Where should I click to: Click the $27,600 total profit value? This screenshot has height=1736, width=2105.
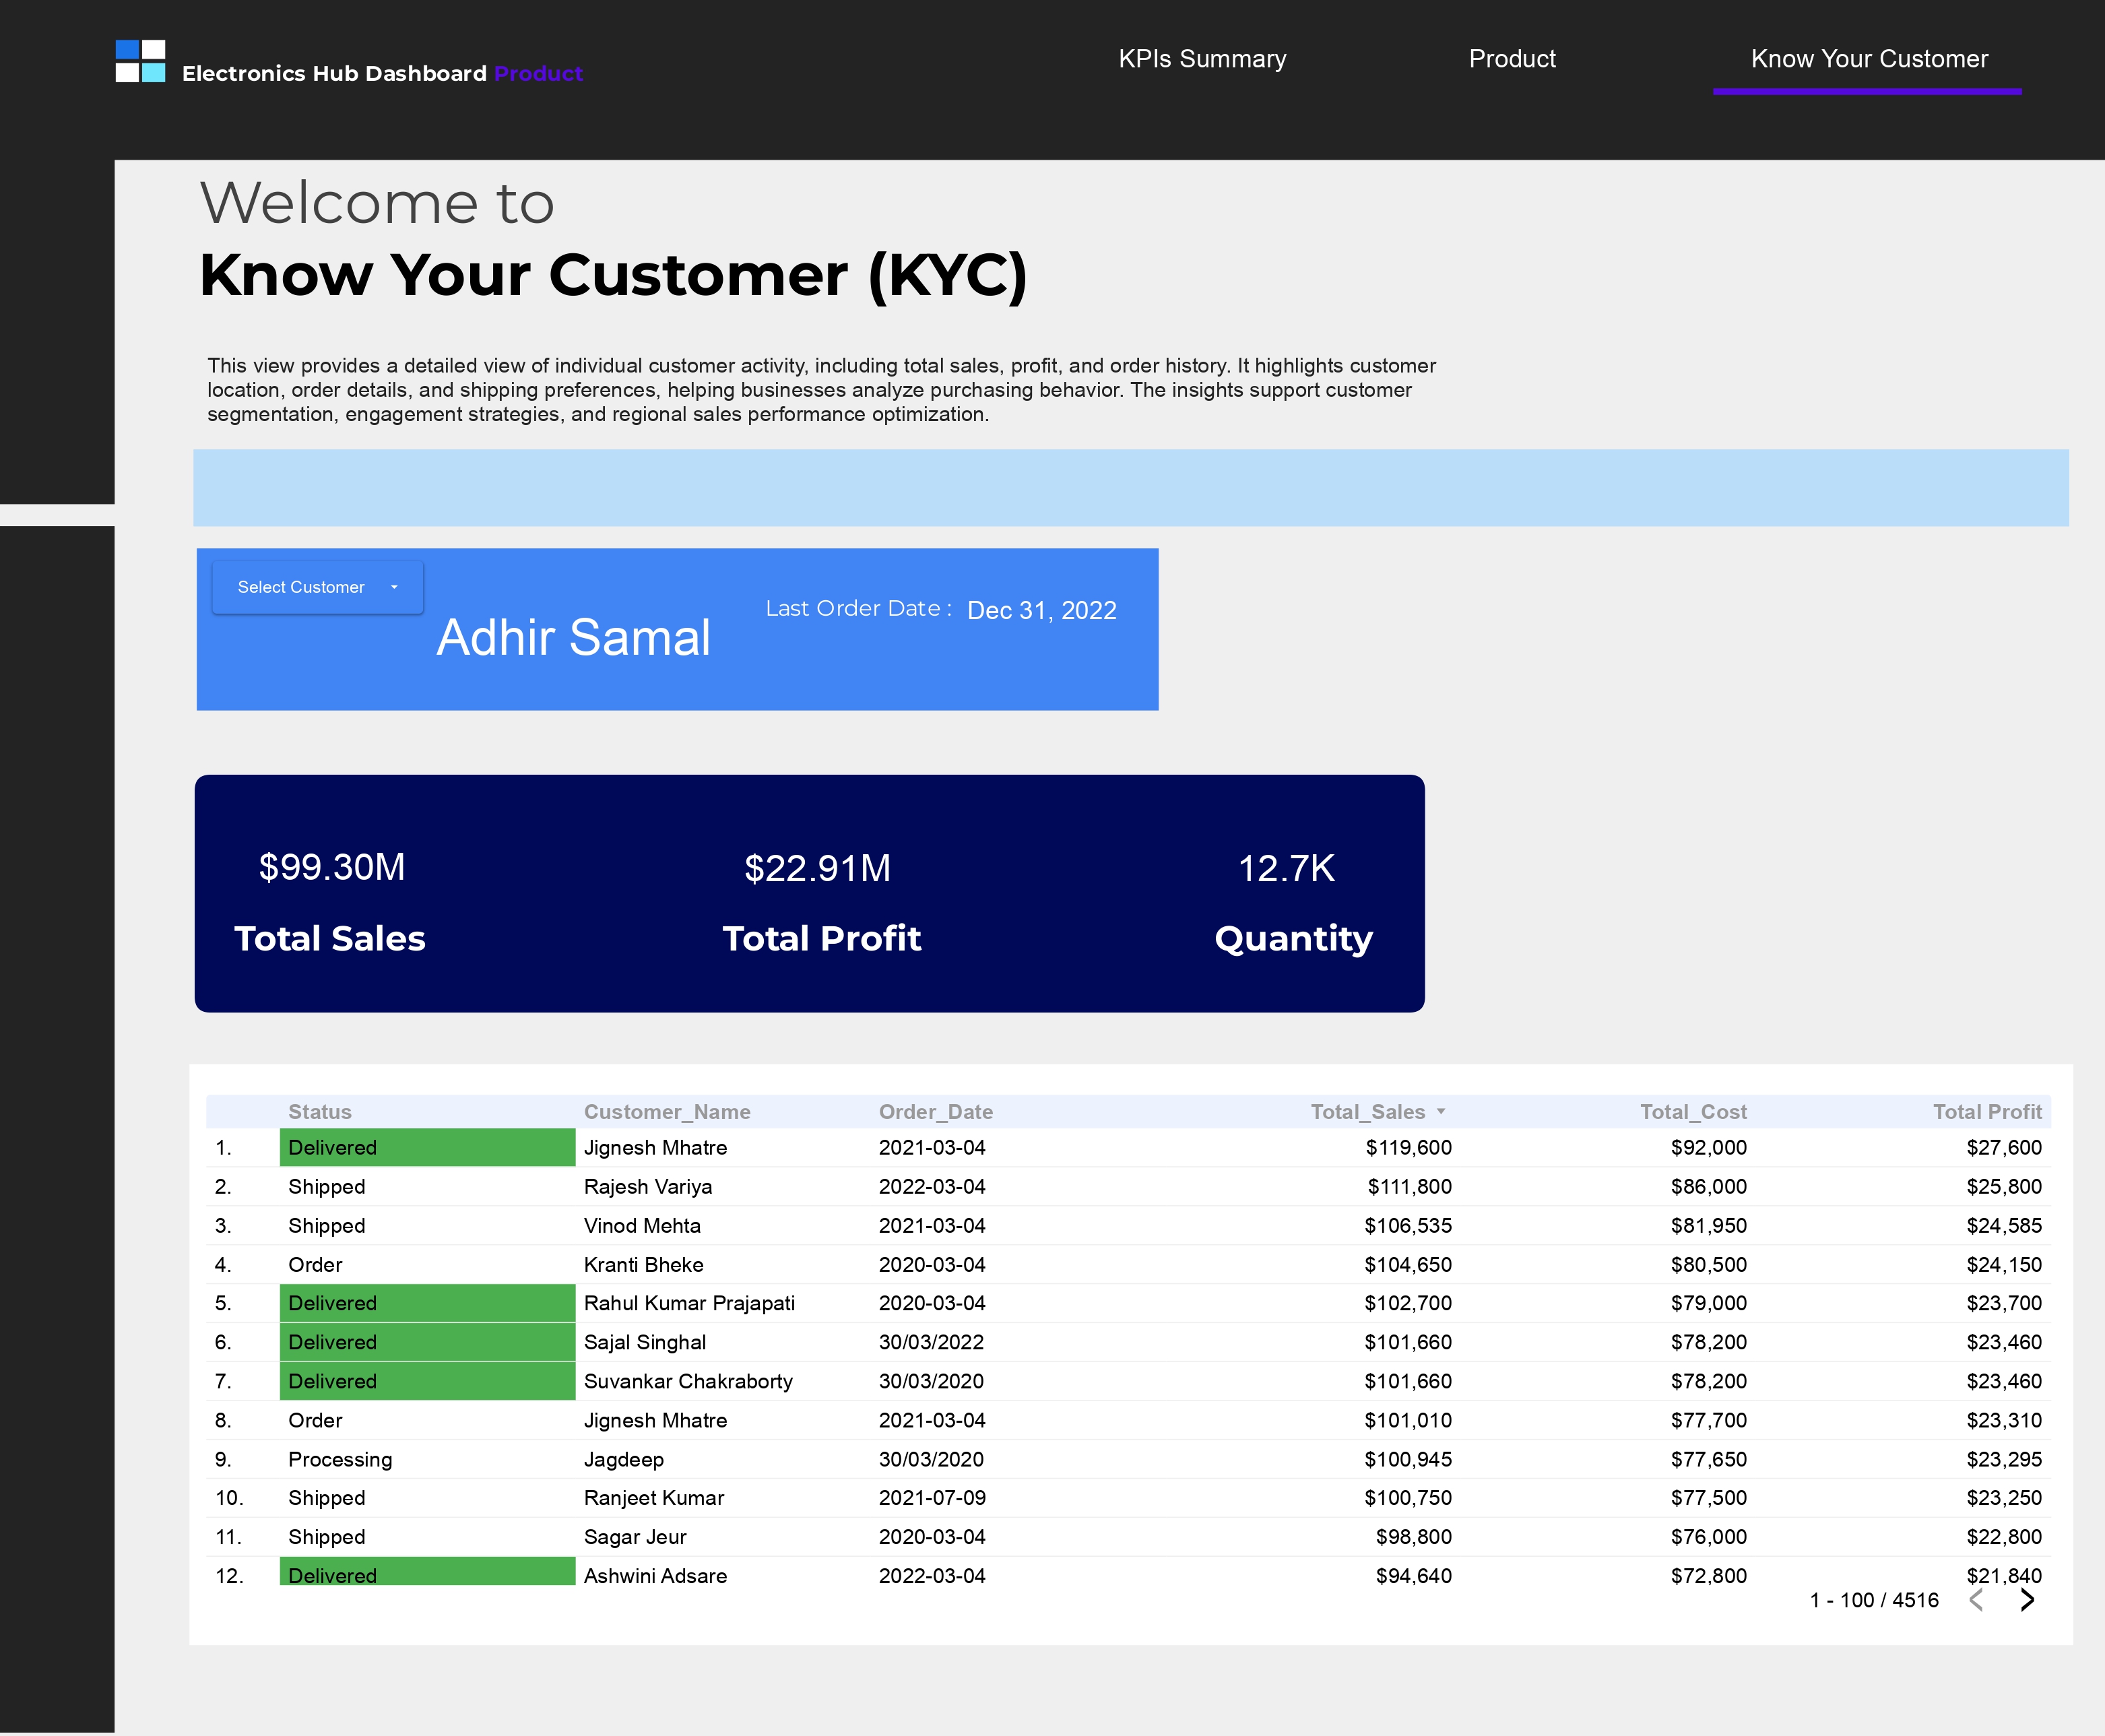coord(2004,1148)
